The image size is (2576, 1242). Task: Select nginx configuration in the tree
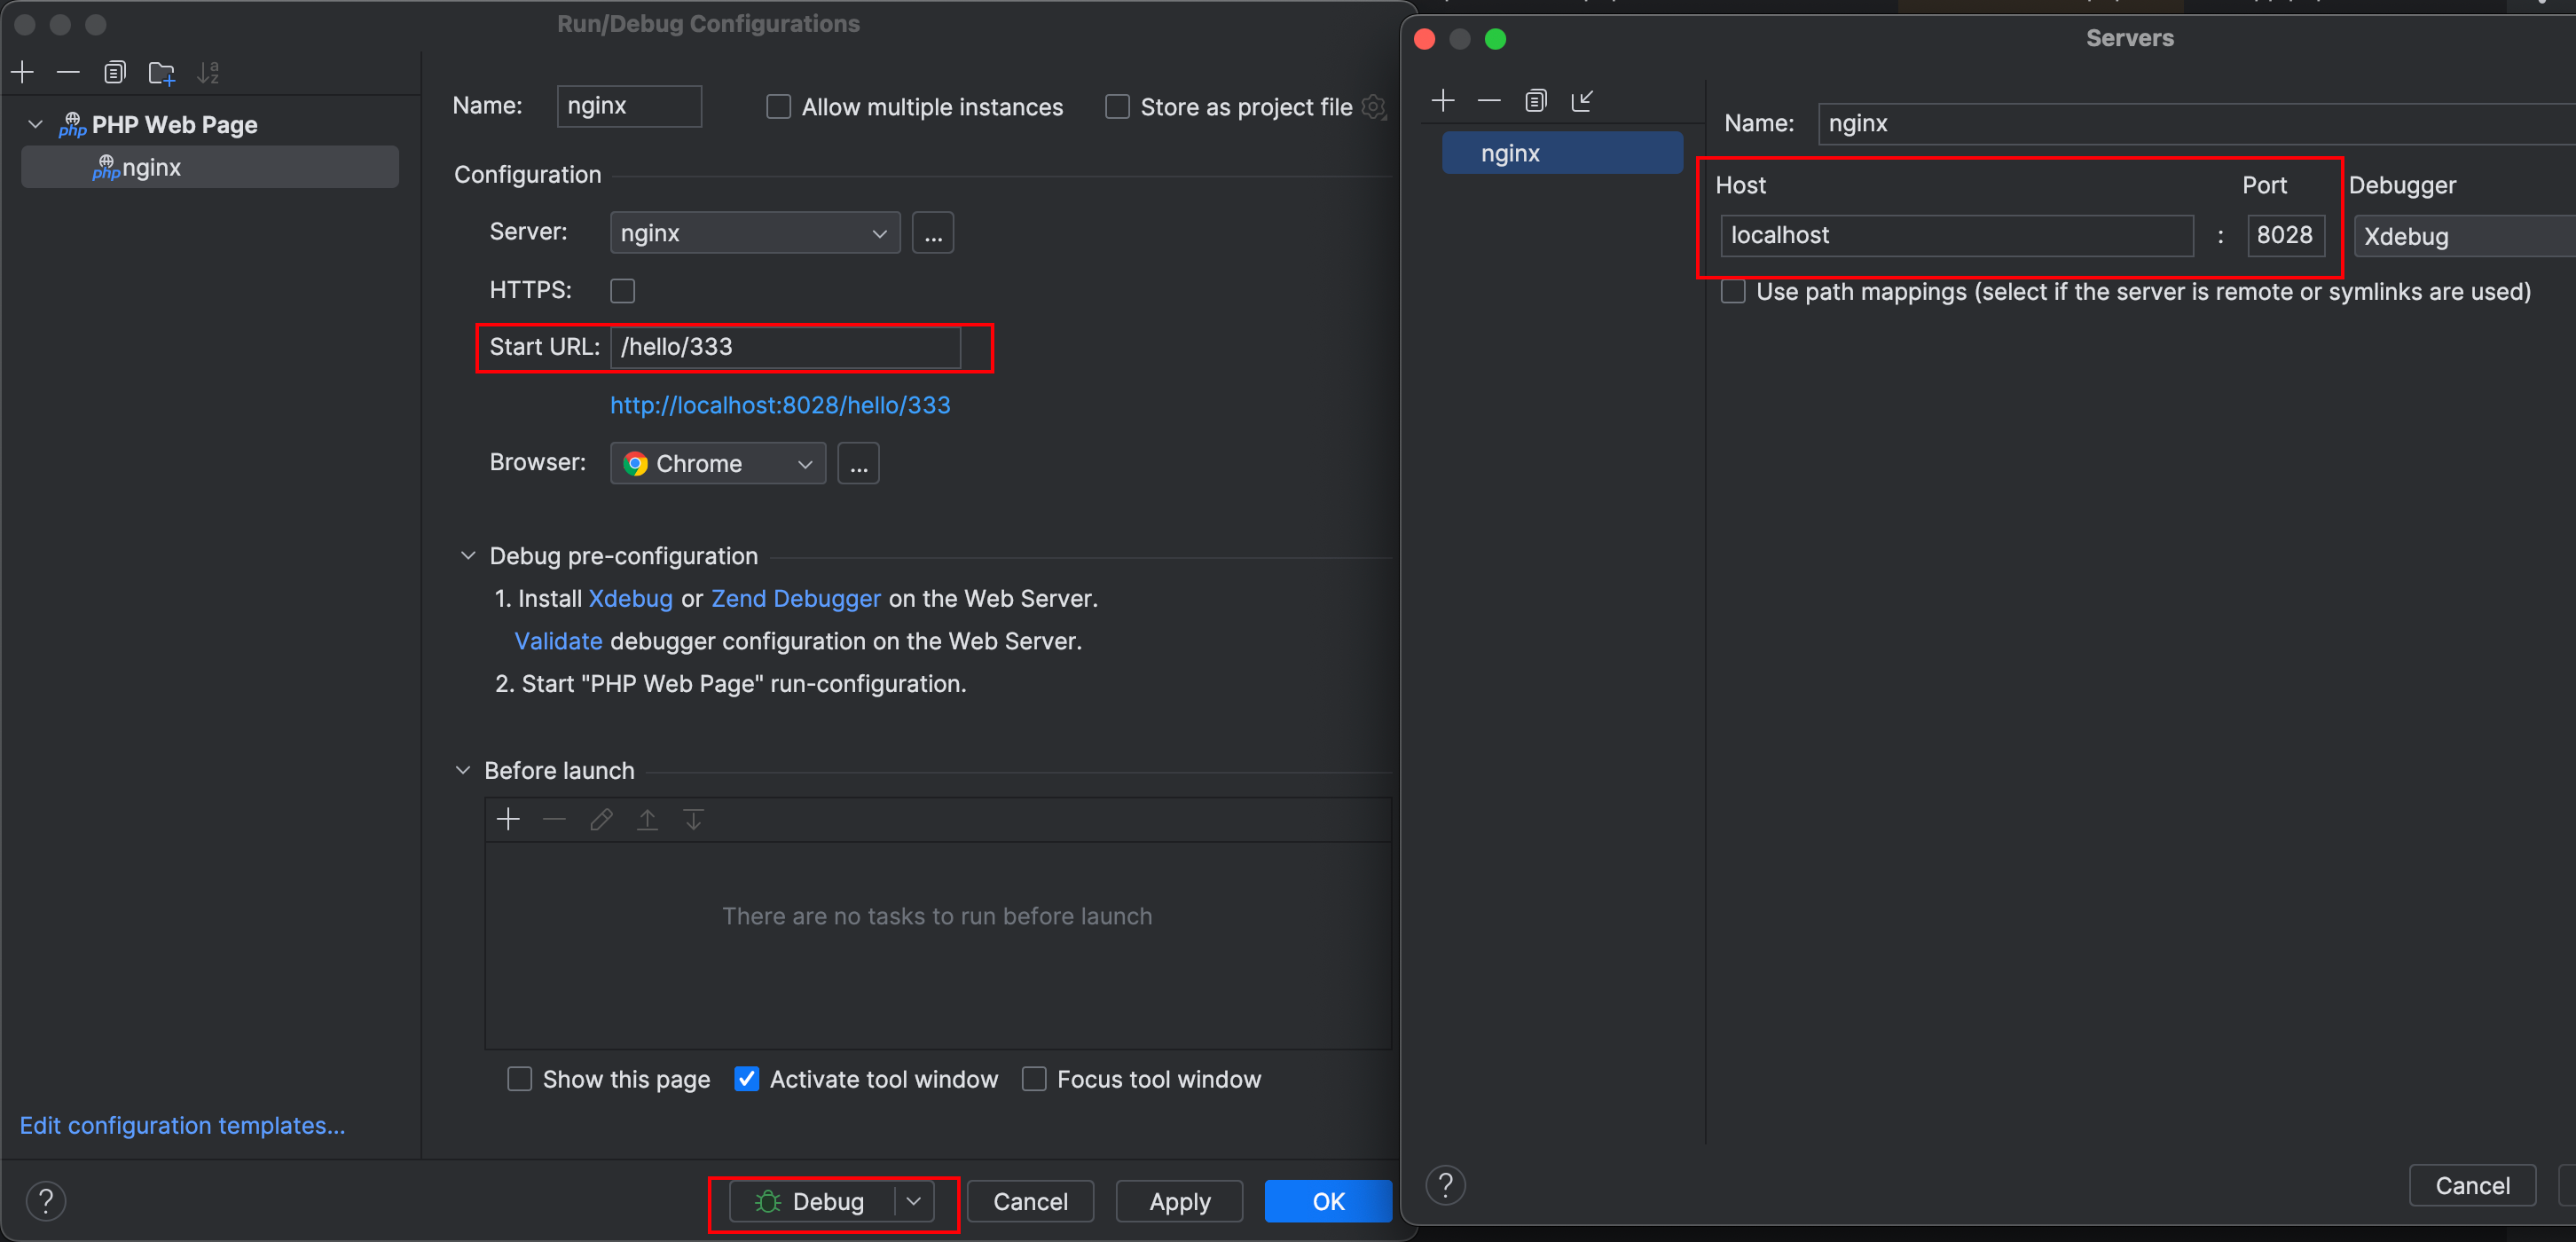210,167
